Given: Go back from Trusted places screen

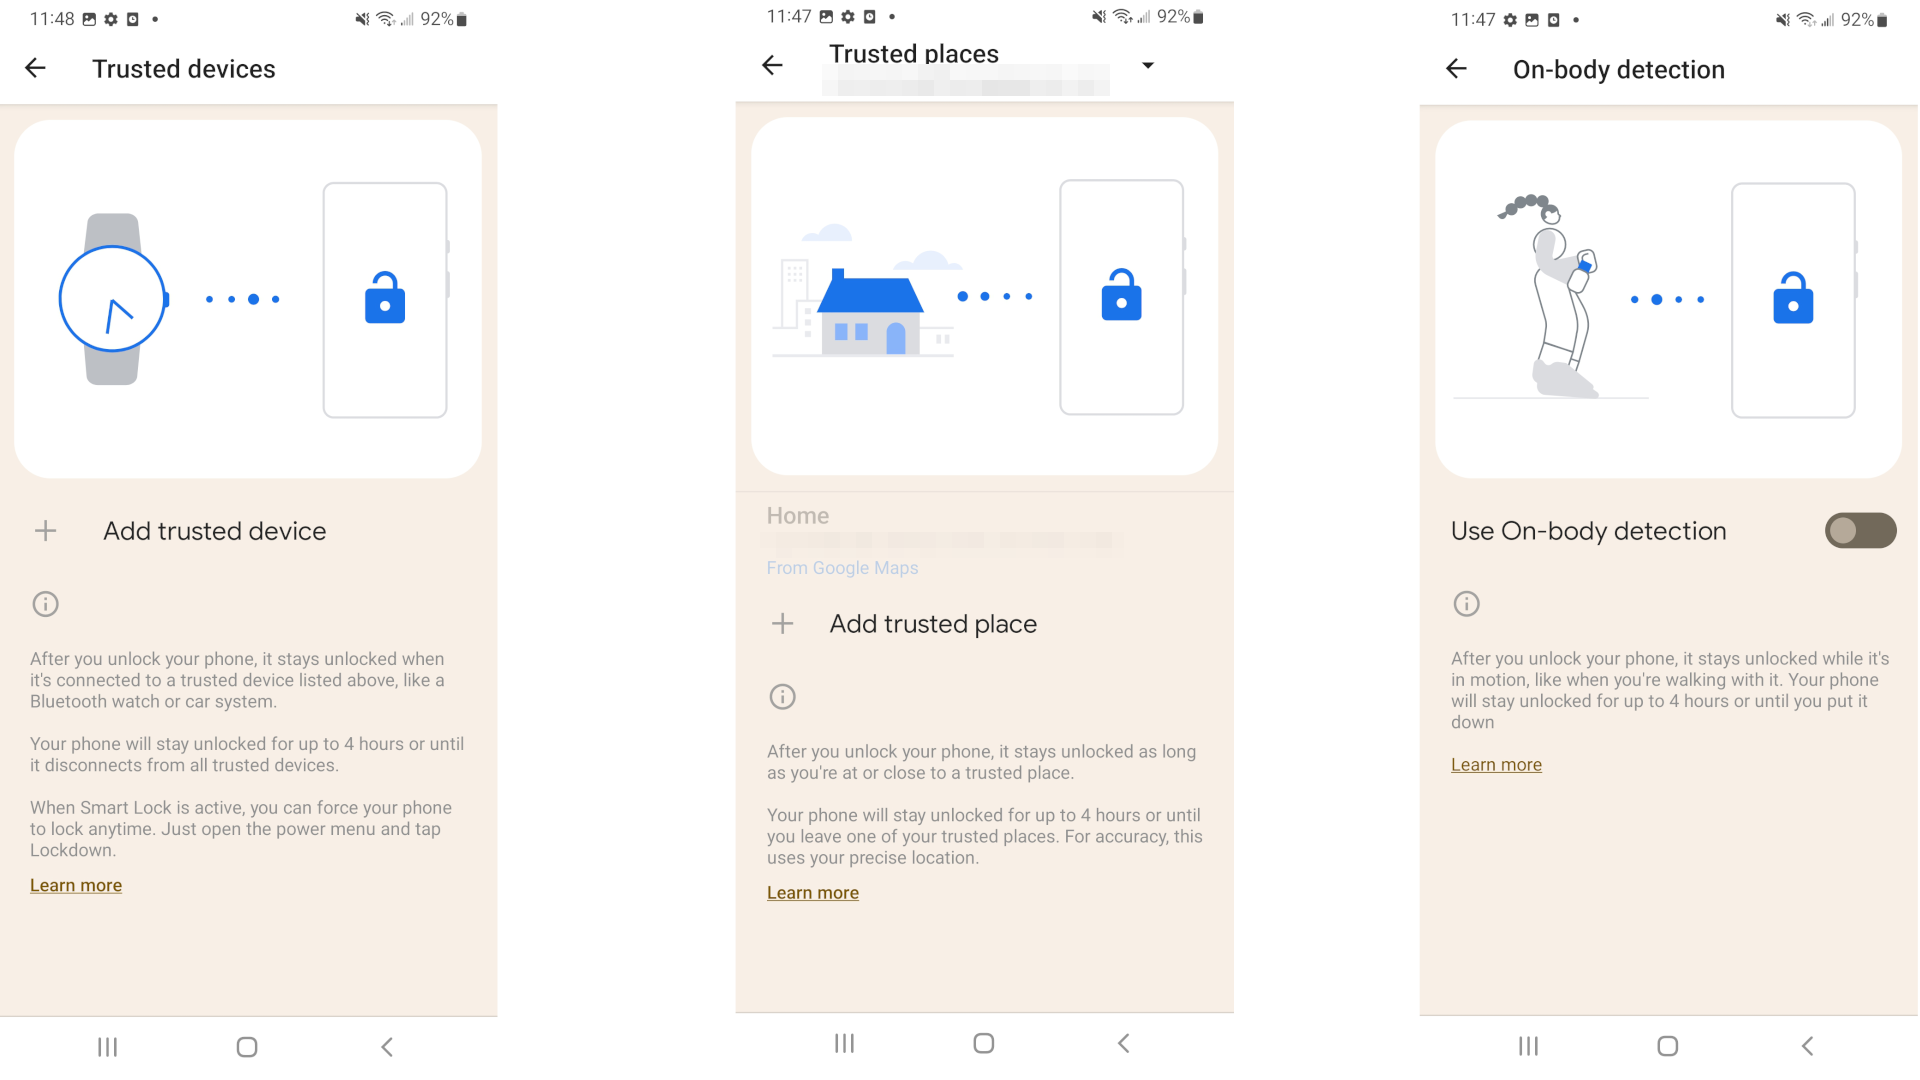Looking at the screenshot, I should (772, 65).
